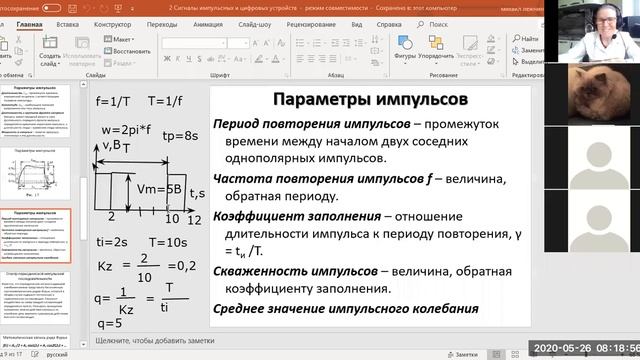
Task: Click the Redo arrow icon
Action: coord(103,8)
